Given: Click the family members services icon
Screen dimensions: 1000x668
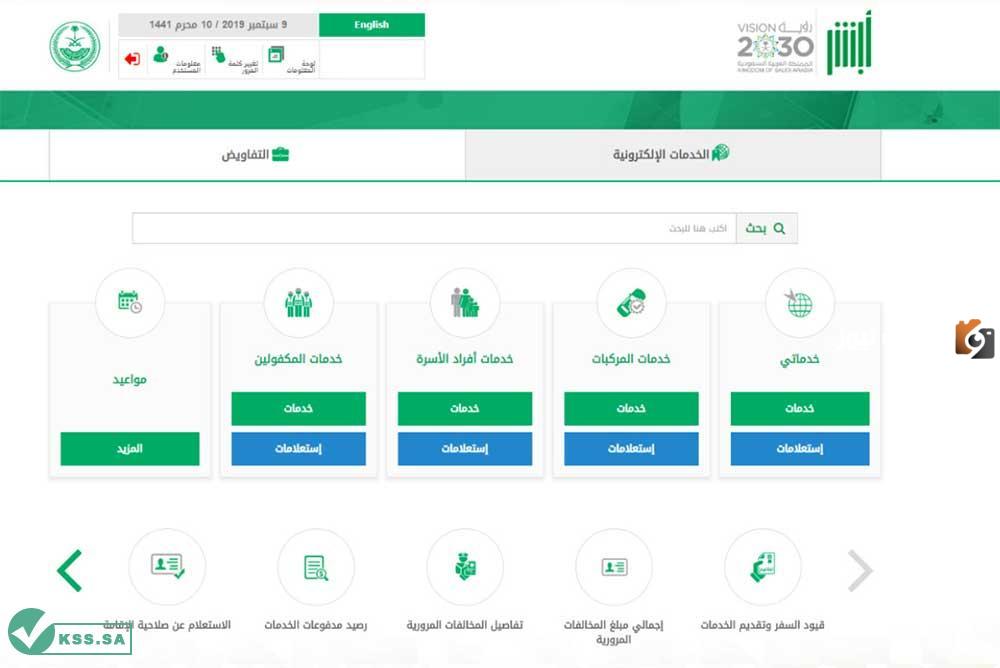Looking at the screenshot, I should tap(465, 303).
